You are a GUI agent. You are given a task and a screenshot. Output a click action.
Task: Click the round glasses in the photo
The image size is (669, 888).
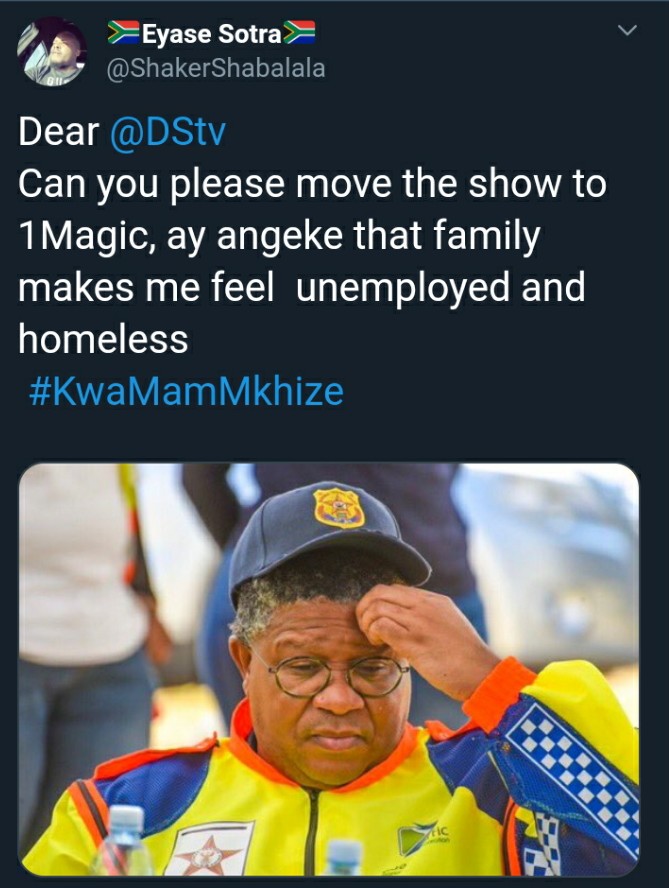[338, 676]
